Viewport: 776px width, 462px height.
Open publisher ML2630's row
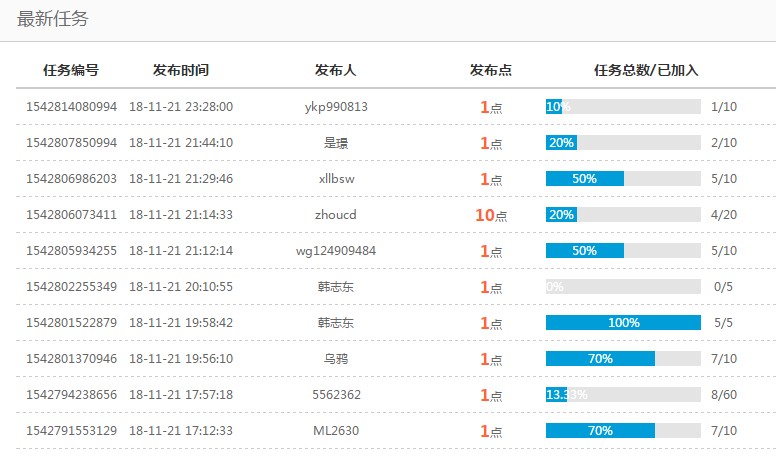[x=336, y=431]
